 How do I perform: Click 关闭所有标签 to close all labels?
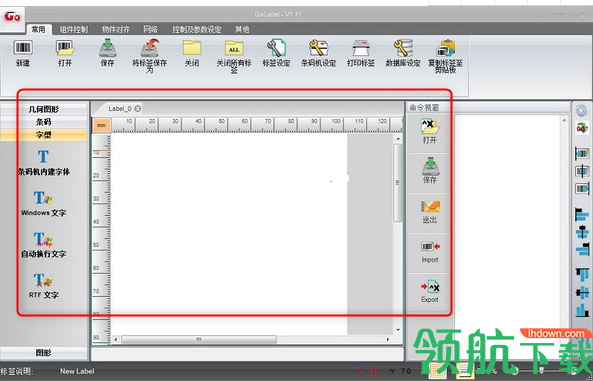tap(234, 56)
